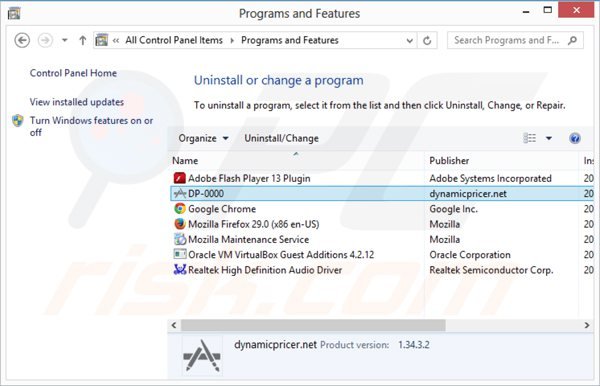Maximize the Programs and Features window
Image resolution: width=600 pixels, height=386 pixels.
tap(548, 11)
